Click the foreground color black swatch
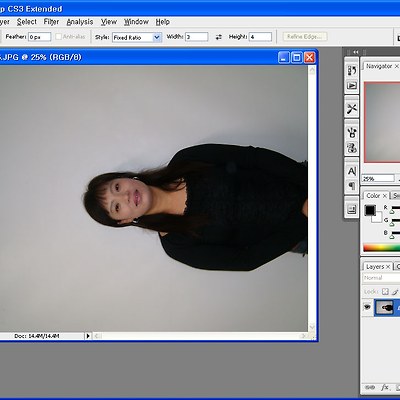The width and height of the screenshot is (400, 400). [x=369, y=210]
